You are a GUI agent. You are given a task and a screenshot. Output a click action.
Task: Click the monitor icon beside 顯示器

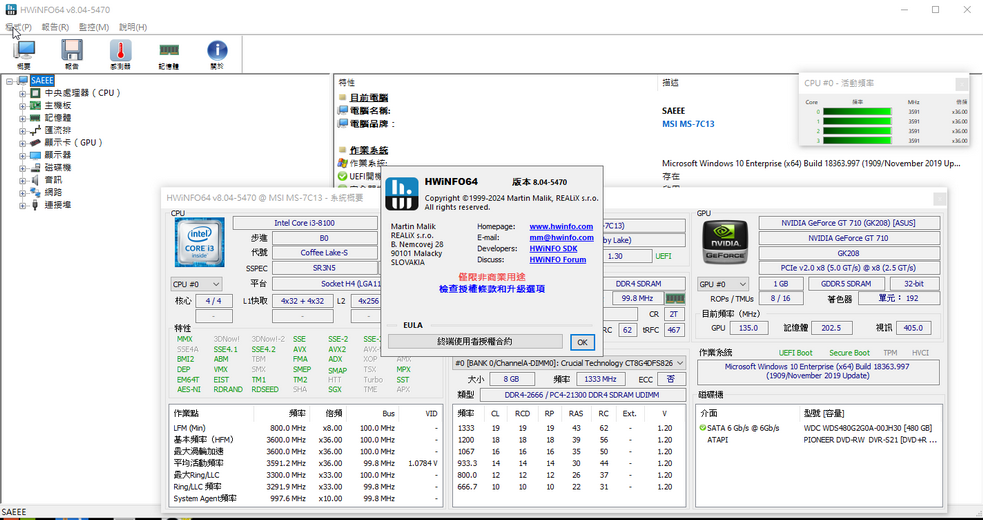35,155
